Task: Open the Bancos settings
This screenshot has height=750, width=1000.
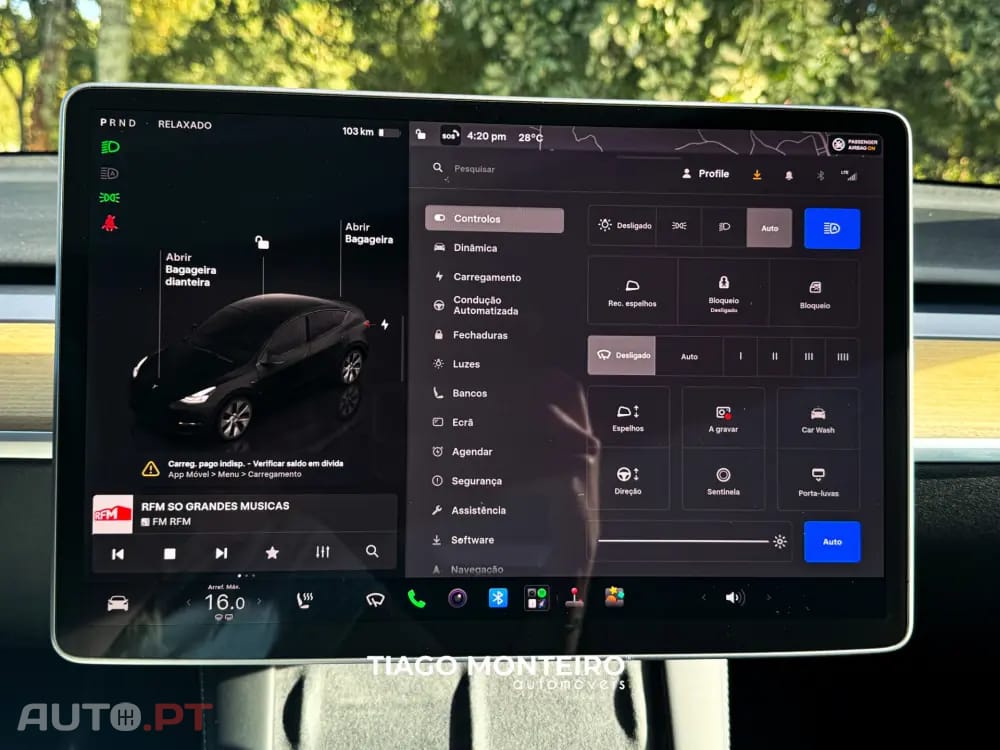Action: click(x=460, y=393)
